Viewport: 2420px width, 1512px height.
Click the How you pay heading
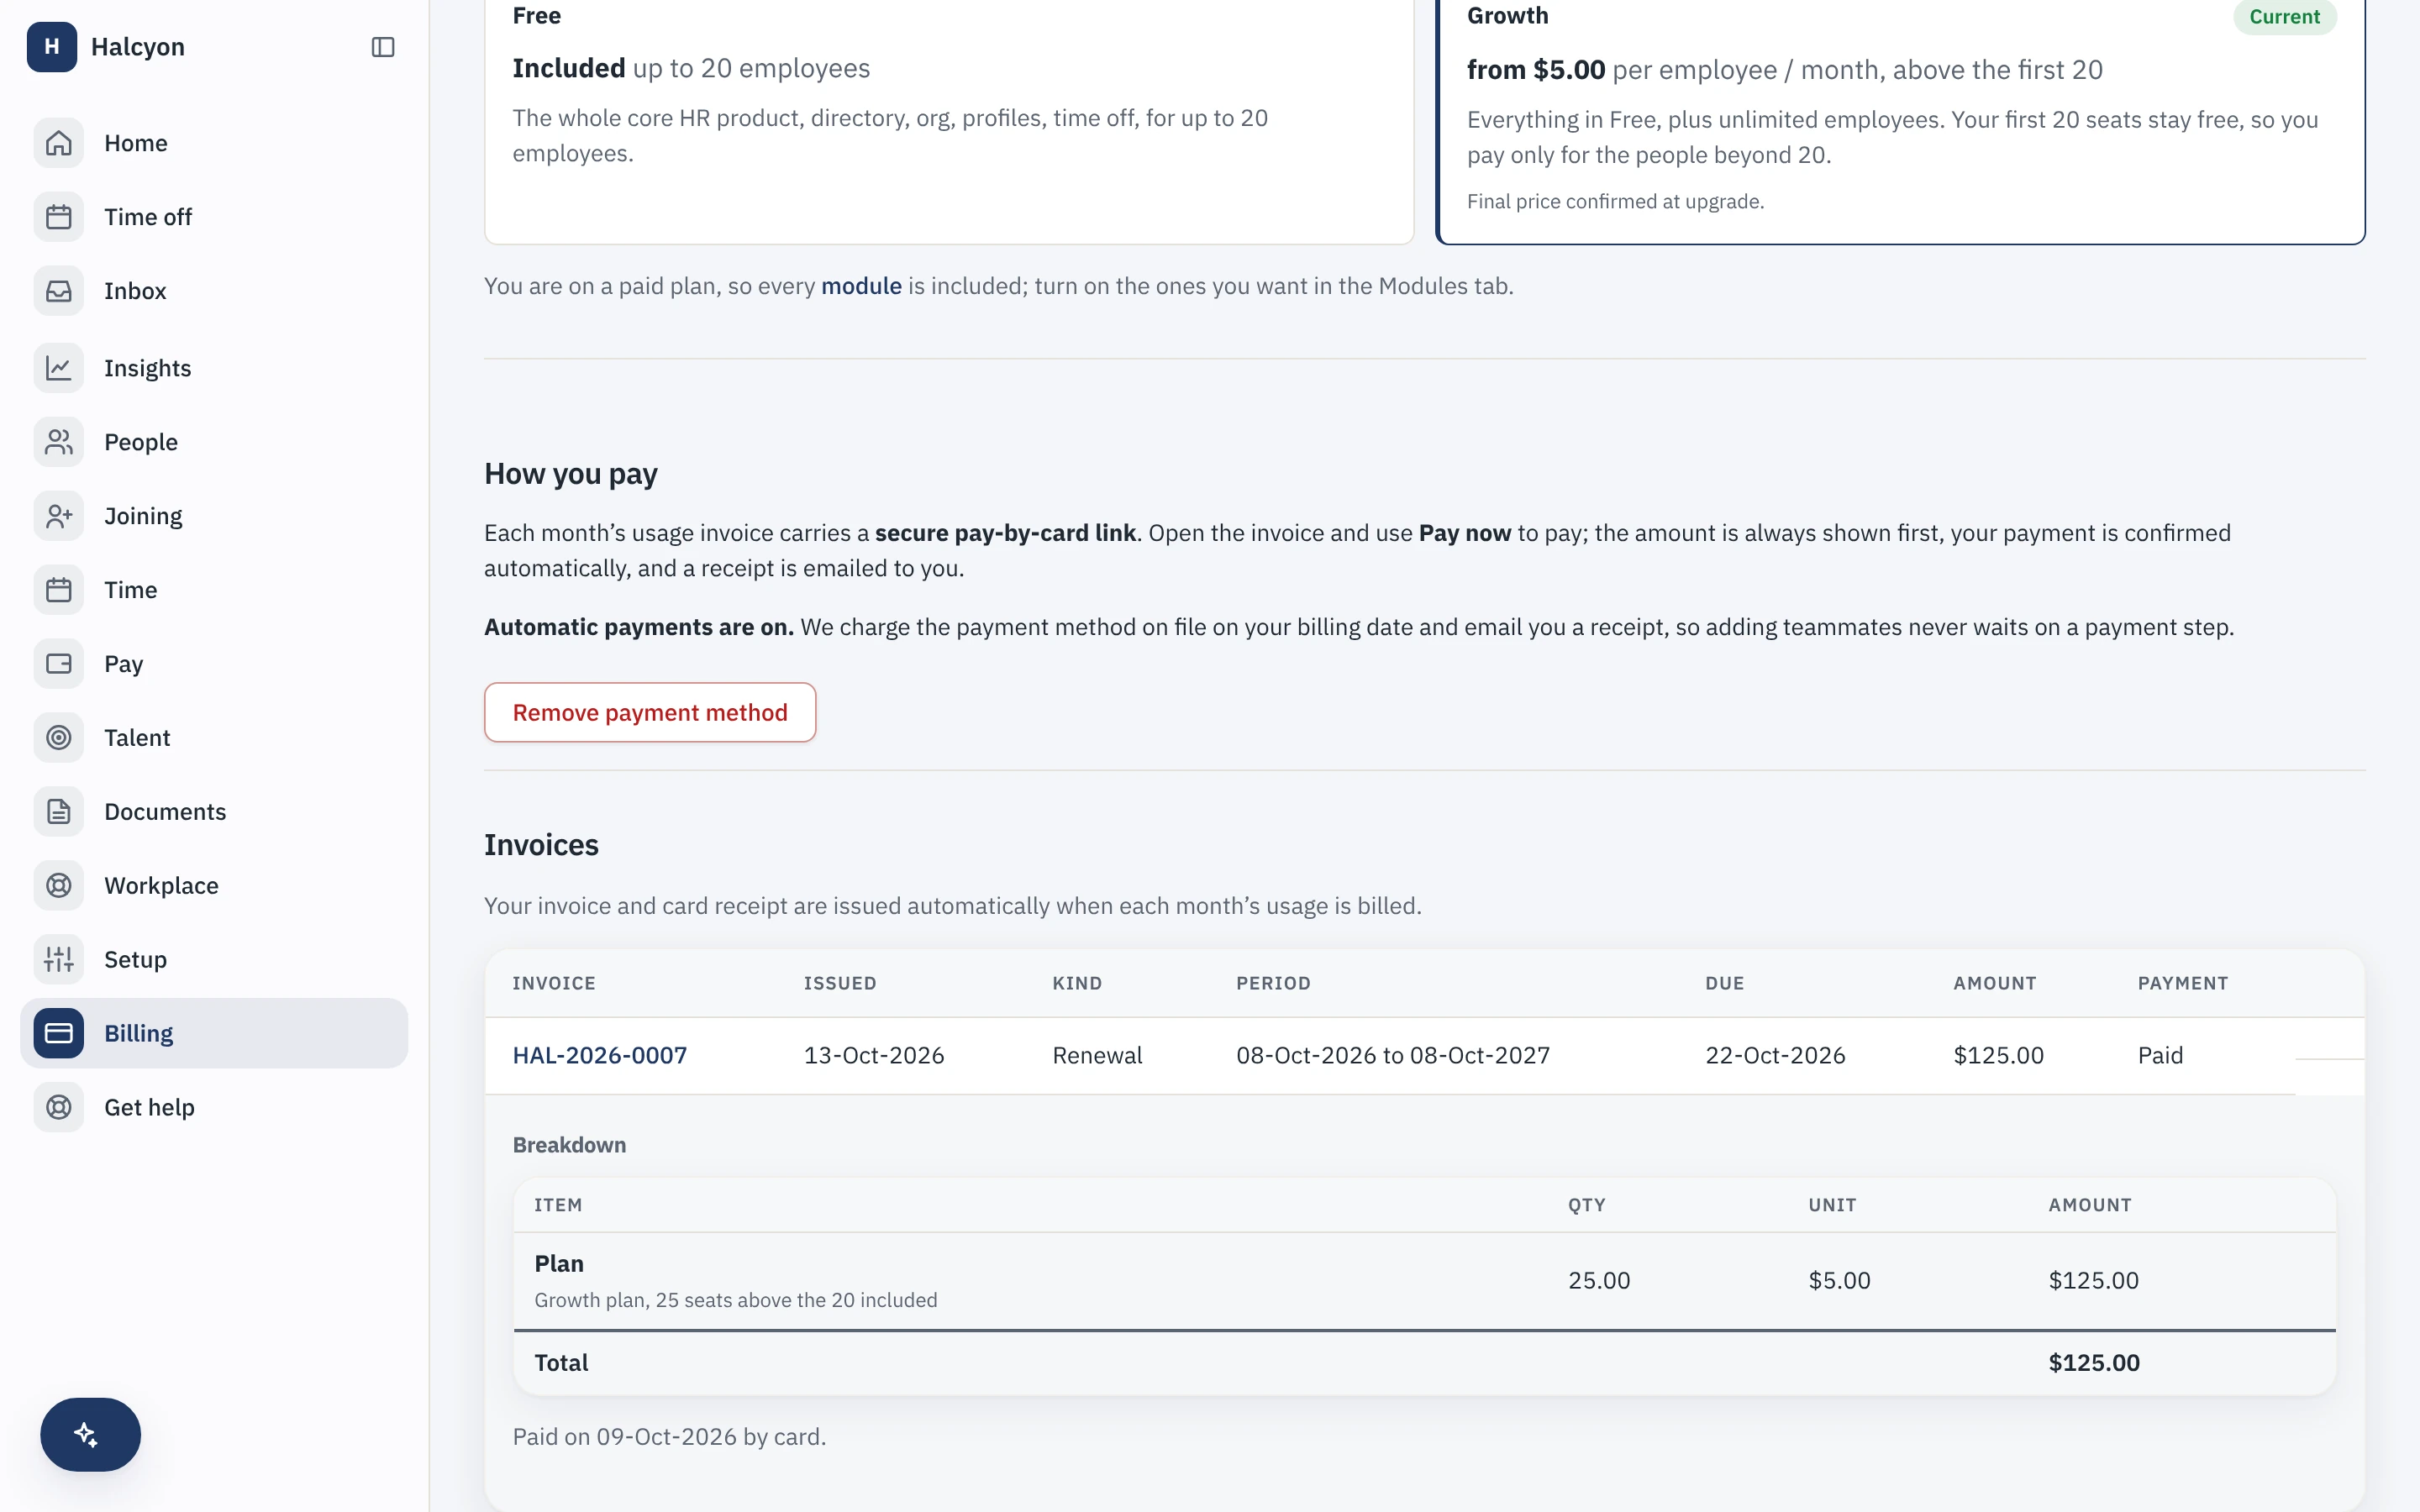coord(571,474)
